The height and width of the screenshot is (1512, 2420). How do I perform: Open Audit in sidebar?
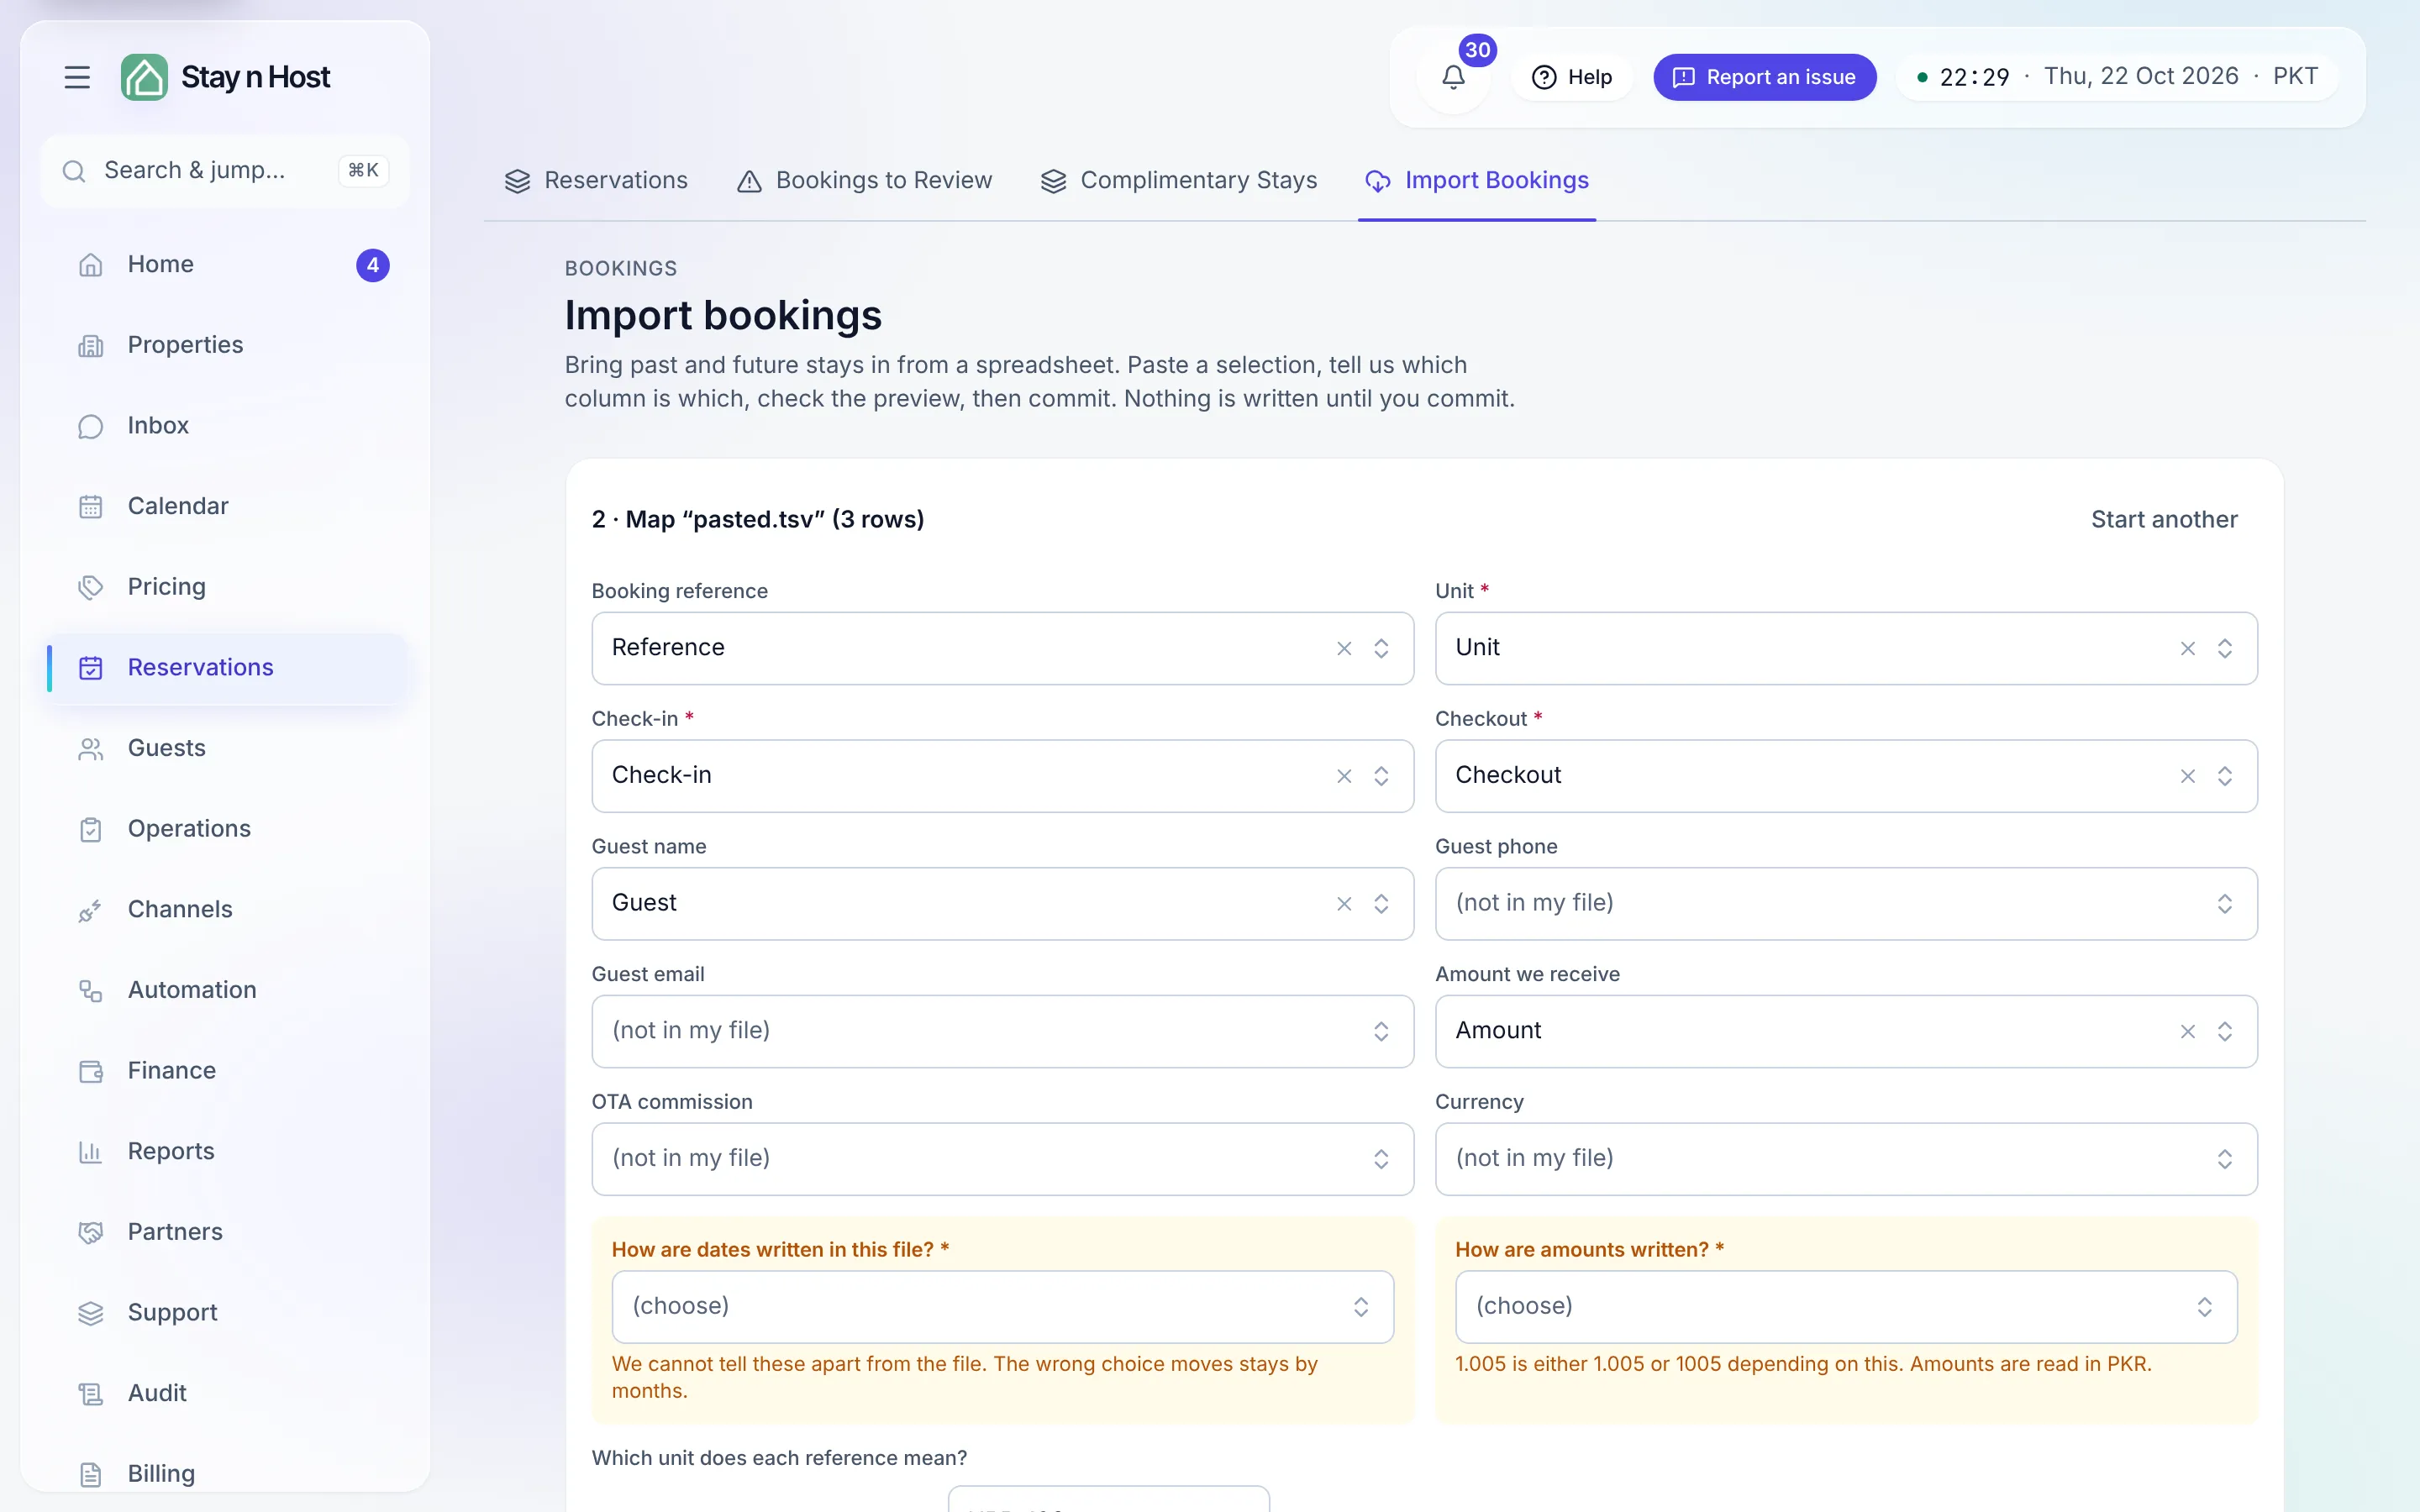coord(227,1394)
